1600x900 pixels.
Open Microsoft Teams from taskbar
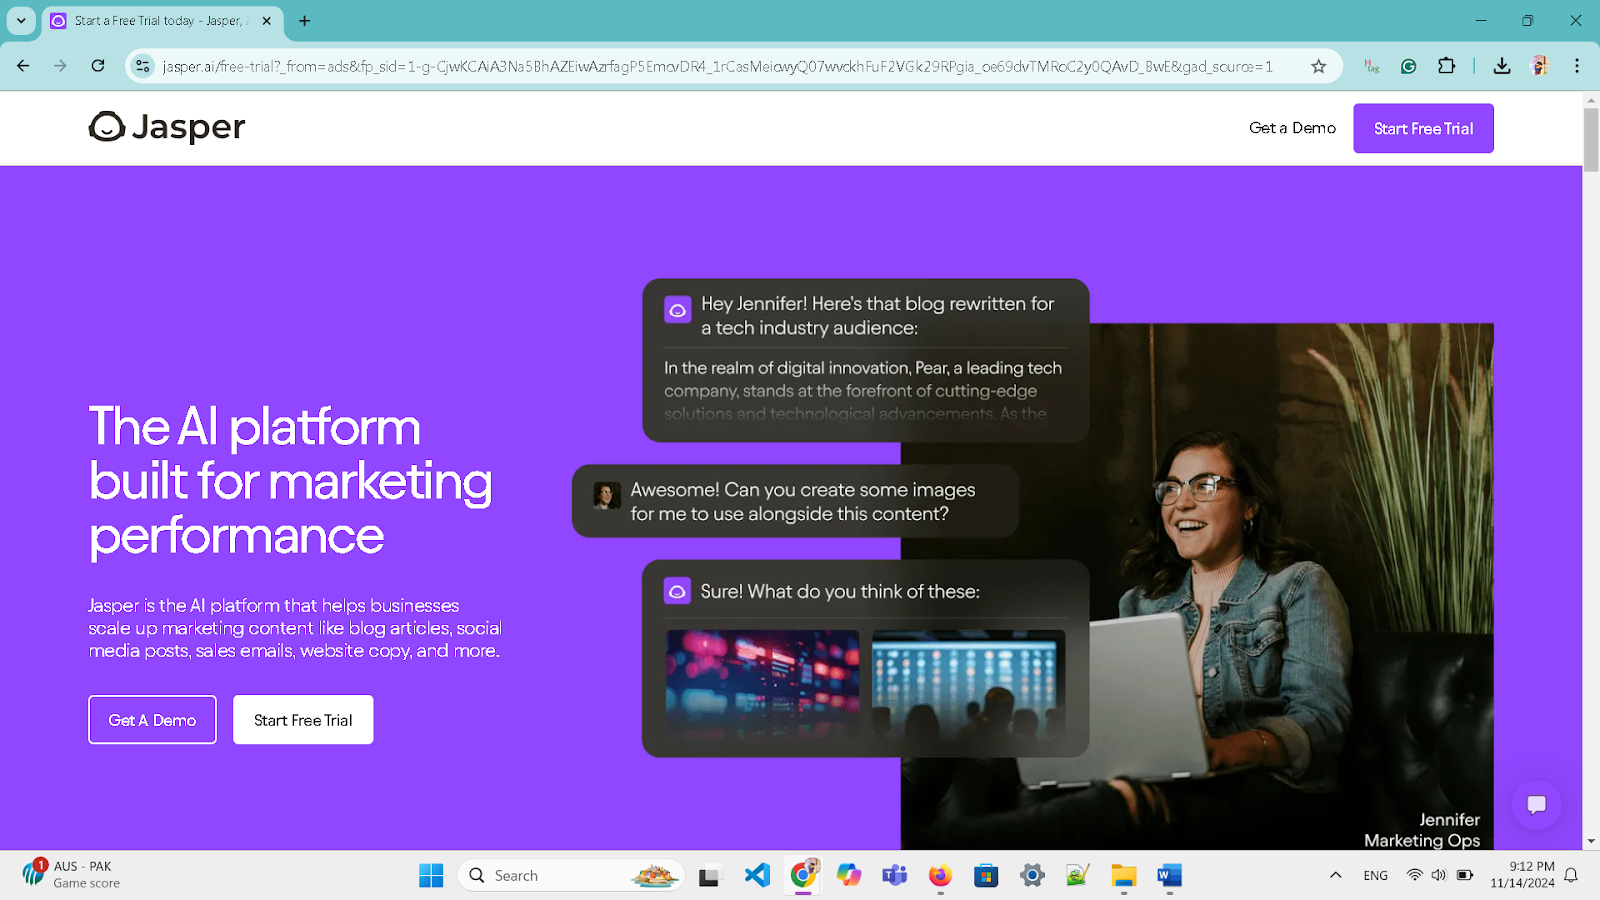point(894,875)
